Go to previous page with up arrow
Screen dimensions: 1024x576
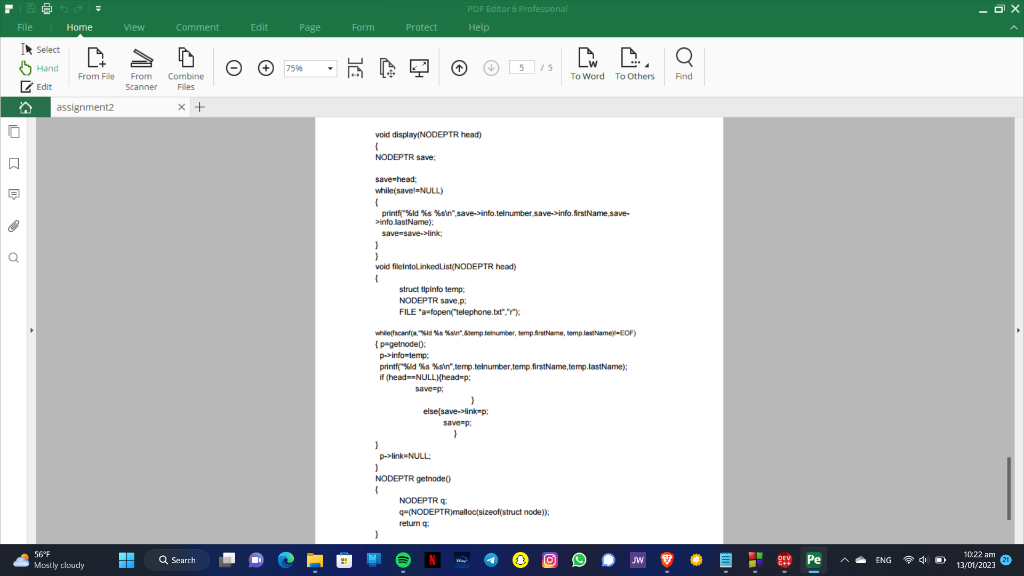point(457,68)
